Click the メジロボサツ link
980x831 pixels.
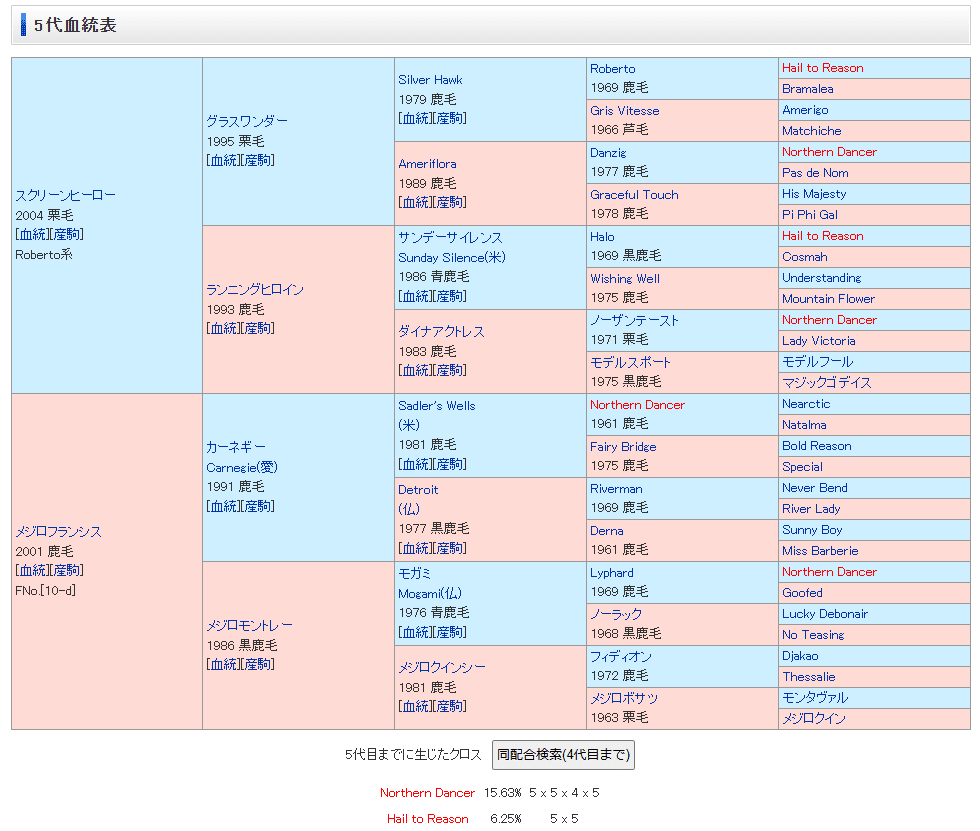click(x=624, y=699)
